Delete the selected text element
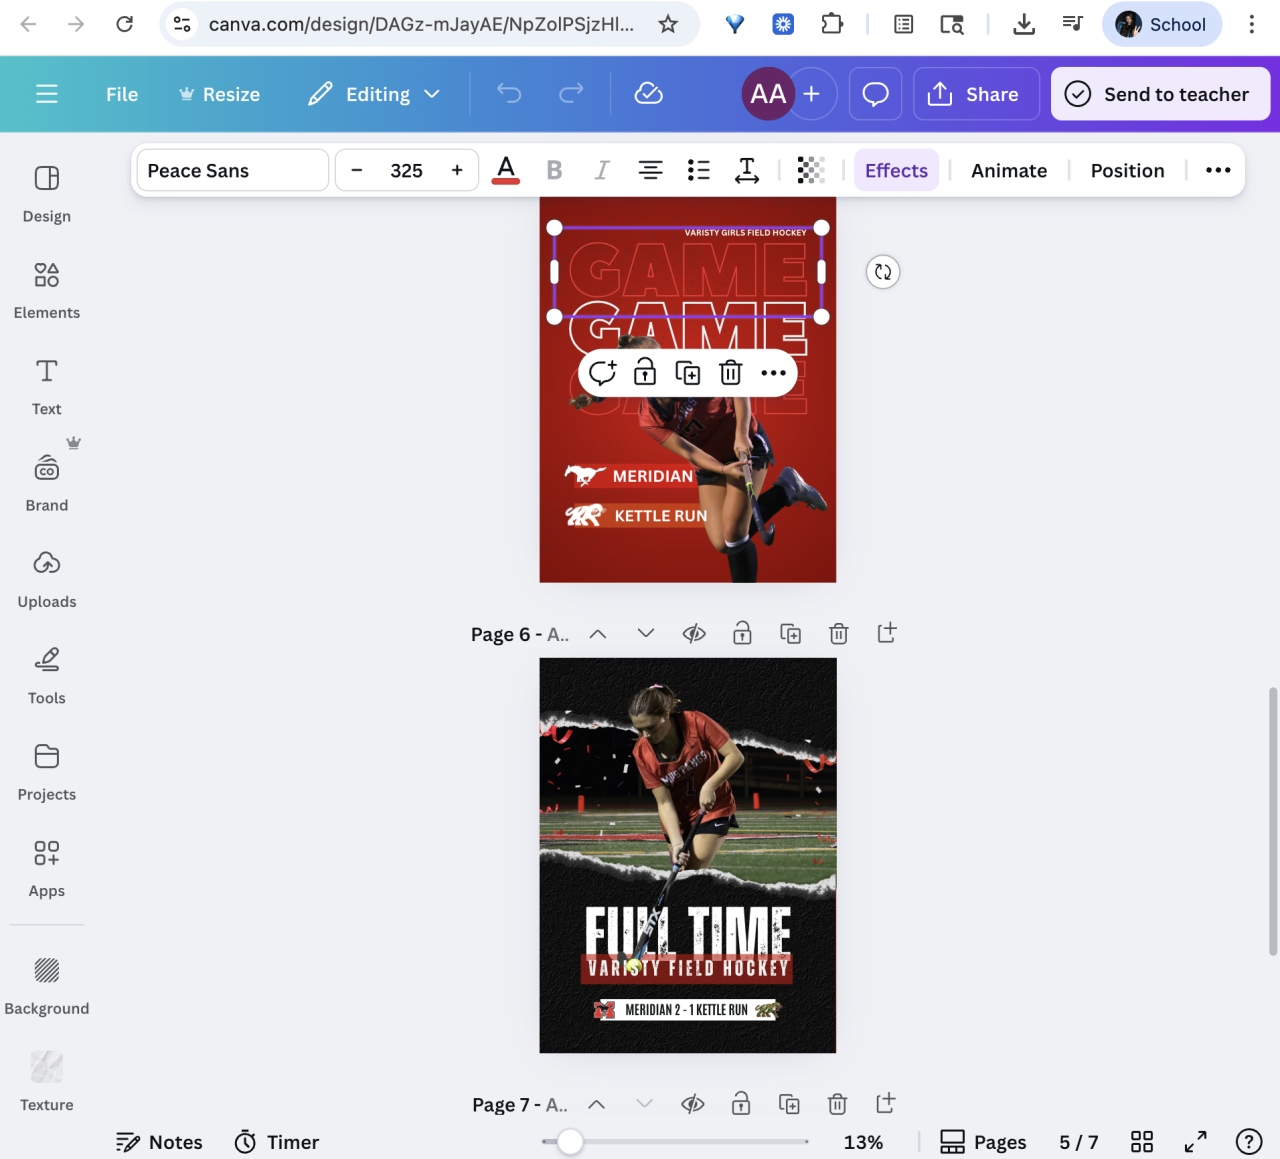Viewport: 1280px width, 1159px height. [x=731, y=373]
